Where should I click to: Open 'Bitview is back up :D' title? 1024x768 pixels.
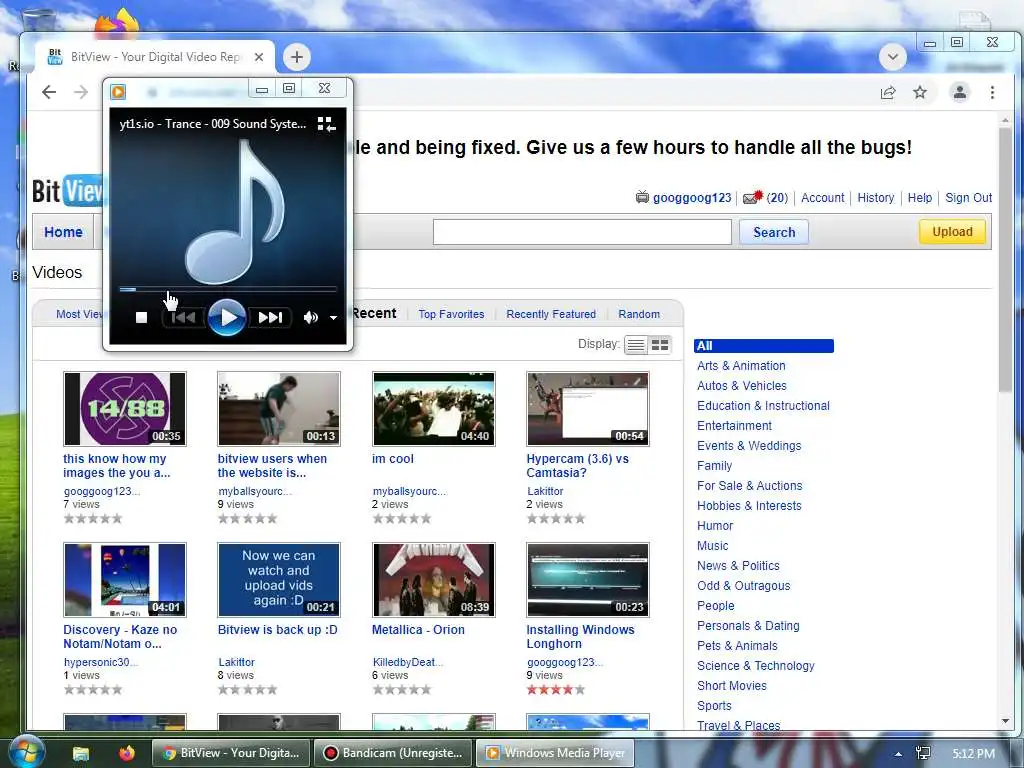(278, 630)
